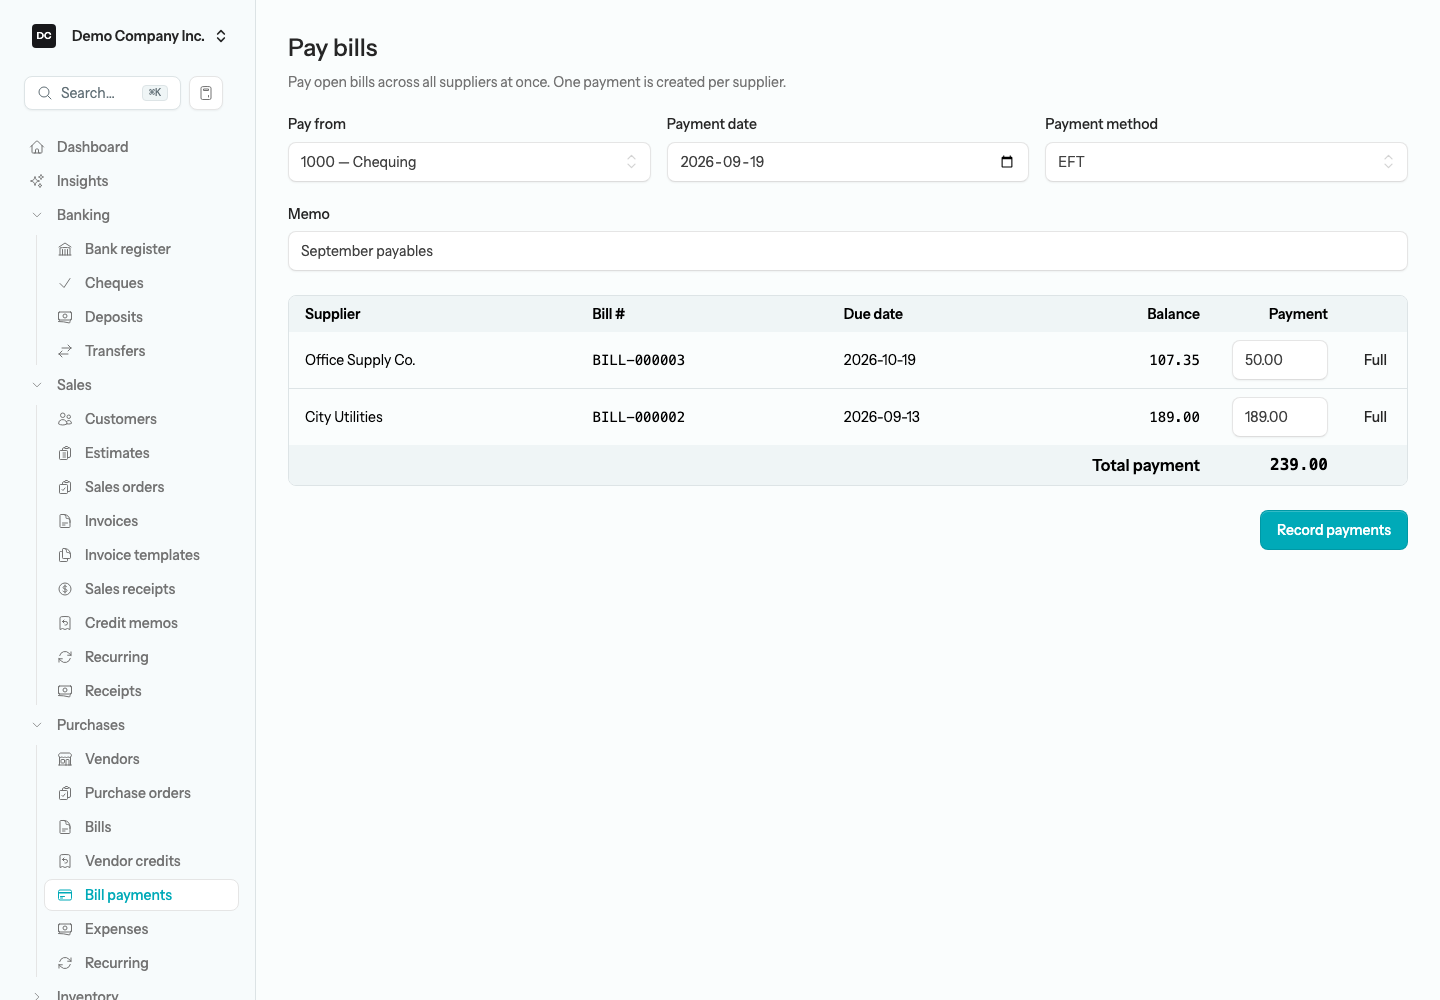The image size is (1440, 1000).
Task: Open the calendar picker in Payment date
Action: pos(1007,162)
